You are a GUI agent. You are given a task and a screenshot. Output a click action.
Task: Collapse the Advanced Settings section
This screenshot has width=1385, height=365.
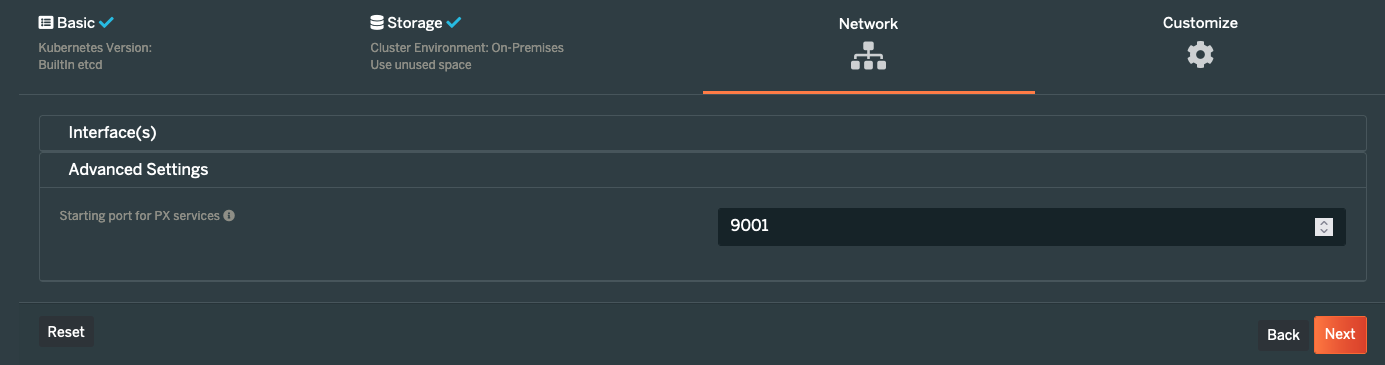pyautogui.click(x=702, y=170)
